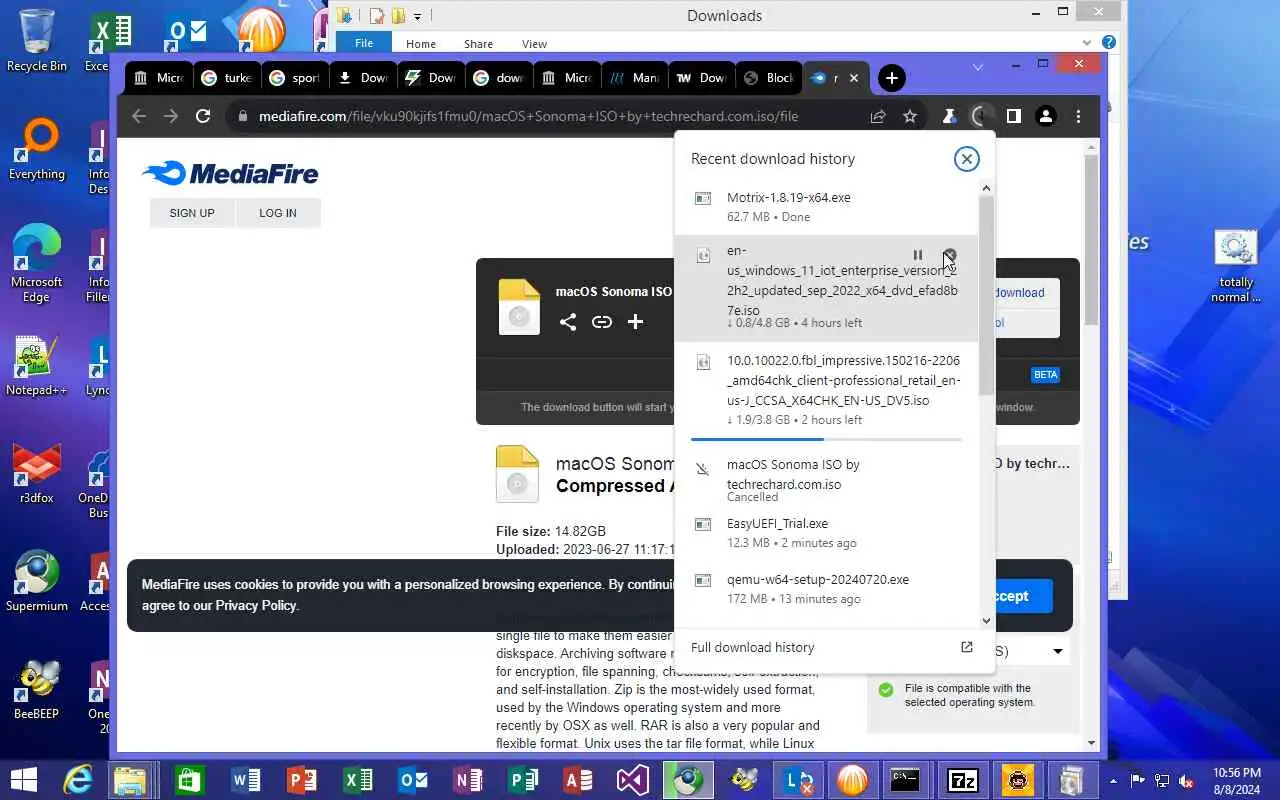
Task: Bookmark this page with the star icon
Action: tap(910, 116)
